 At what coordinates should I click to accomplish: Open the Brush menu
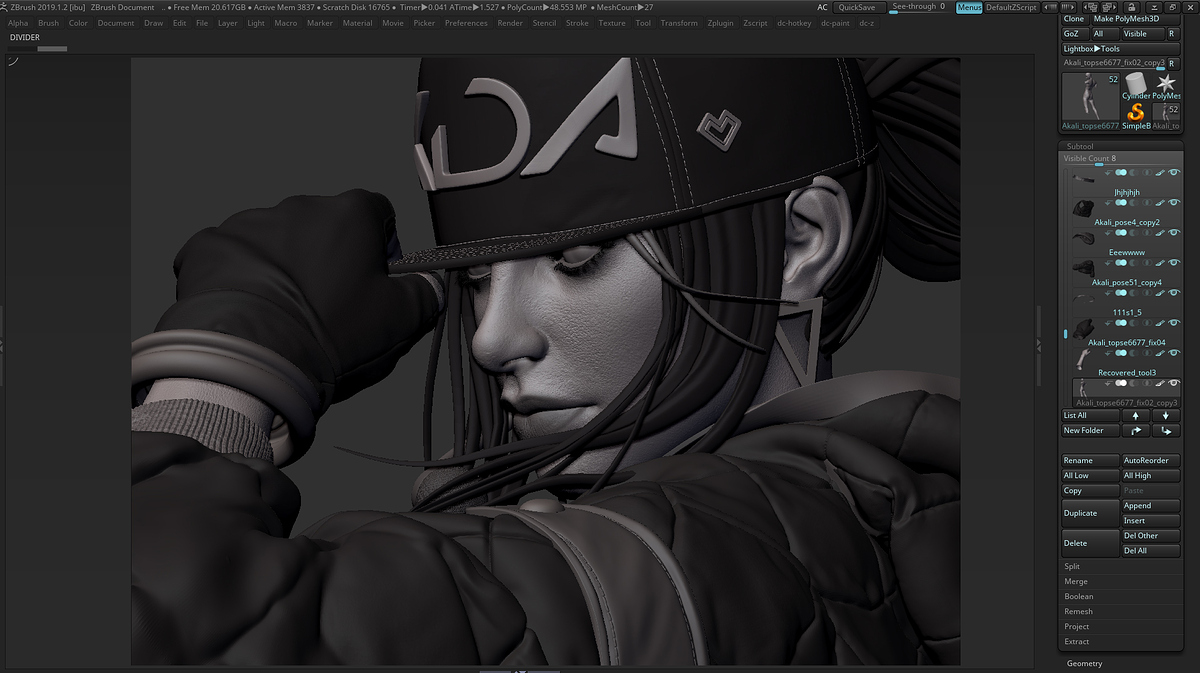click(48, 23)
